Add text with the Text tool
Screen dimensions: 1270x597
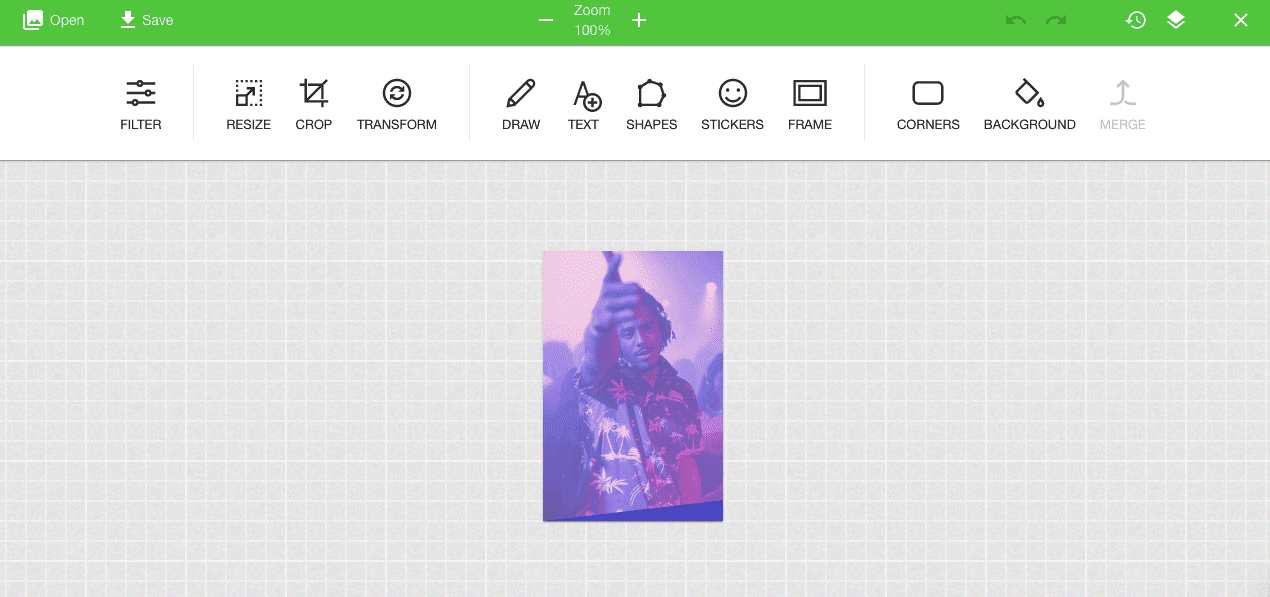pyautogui.click(x=584, y=104)
